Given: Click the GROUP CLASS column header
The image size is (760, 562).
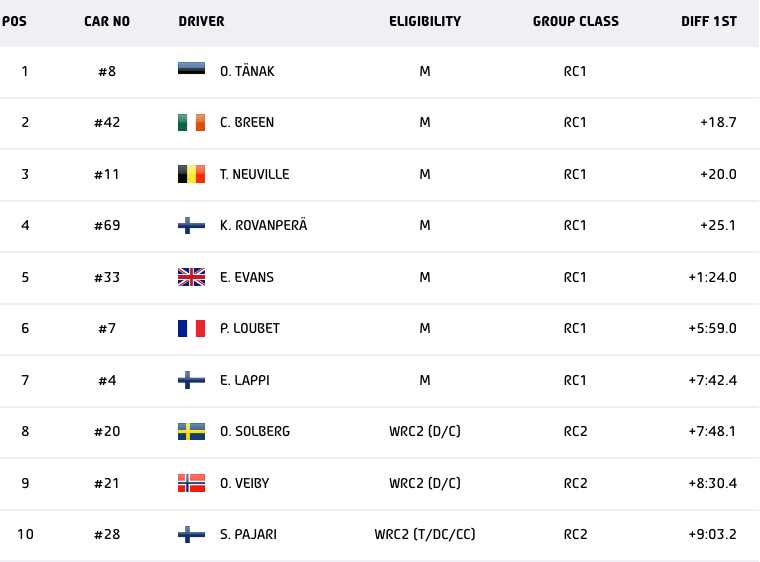Looking at the screenshot, I should coord(575,21).
